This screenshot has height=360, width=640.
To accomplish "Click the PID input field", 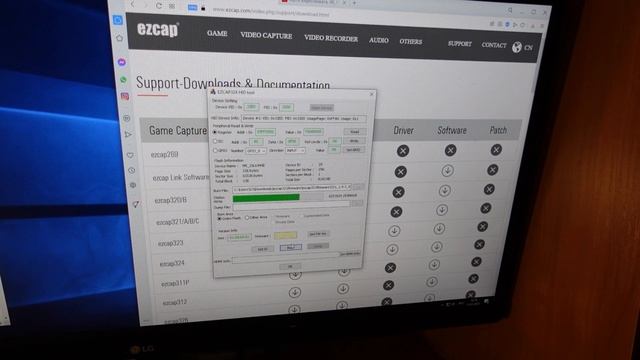I will tap(286, 107).
